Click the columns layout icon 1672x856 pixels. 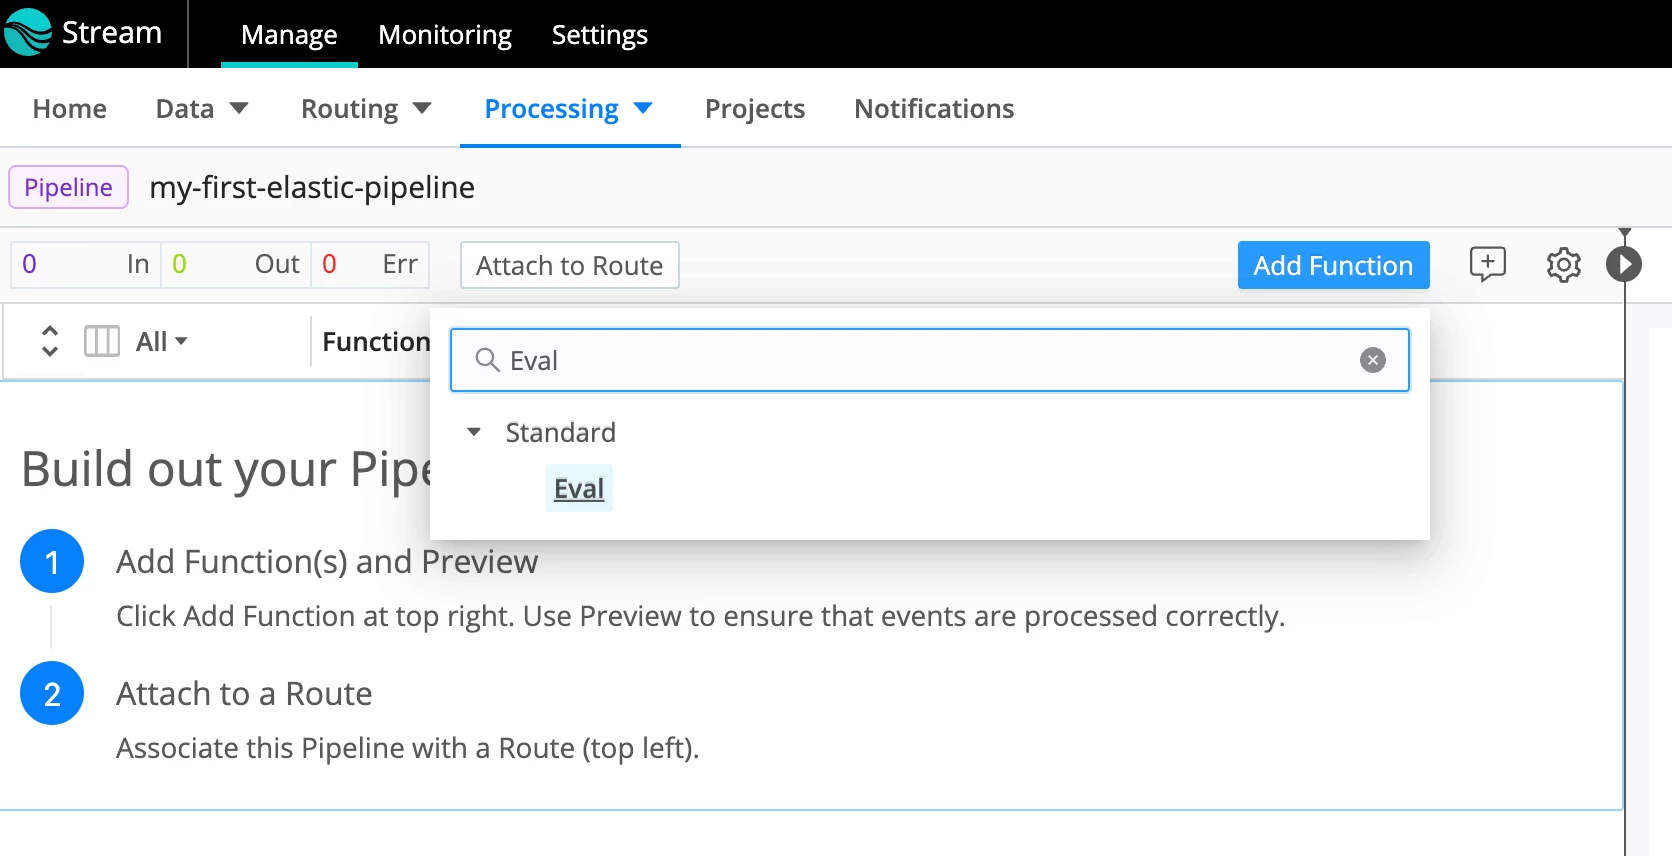coord(102,341)
